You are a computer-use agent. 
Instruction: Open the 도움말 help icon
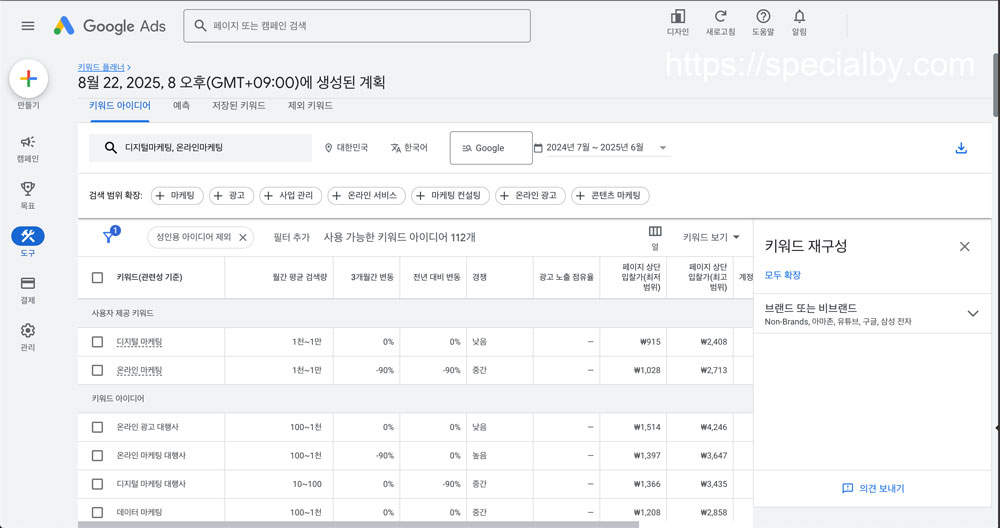click(763, 22)
